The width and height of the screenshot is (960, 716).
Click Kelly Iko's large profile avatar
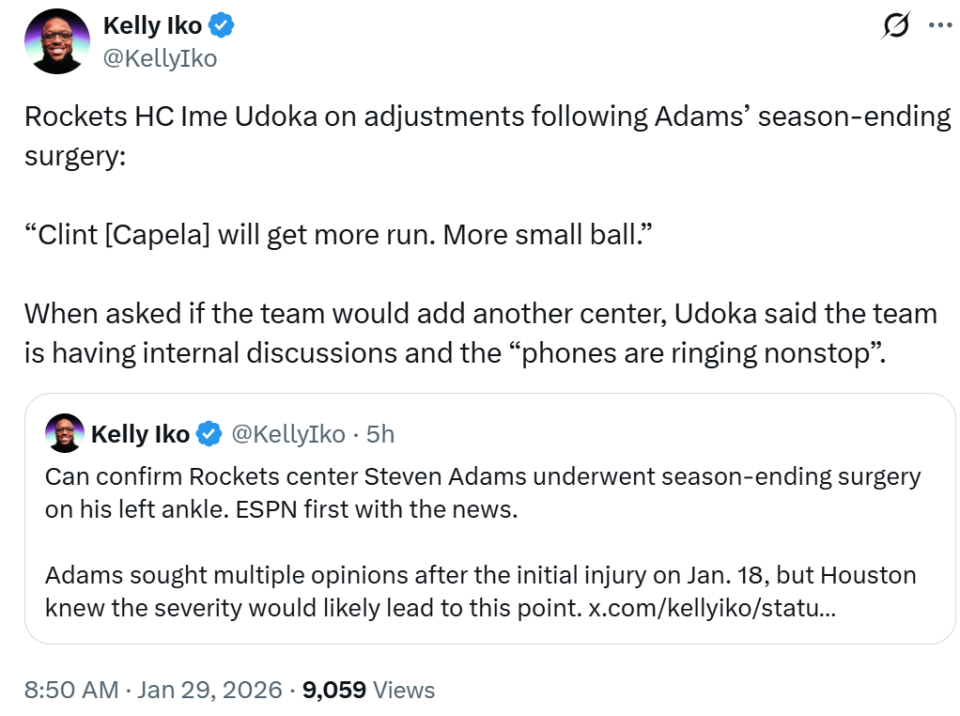[60, 42]
